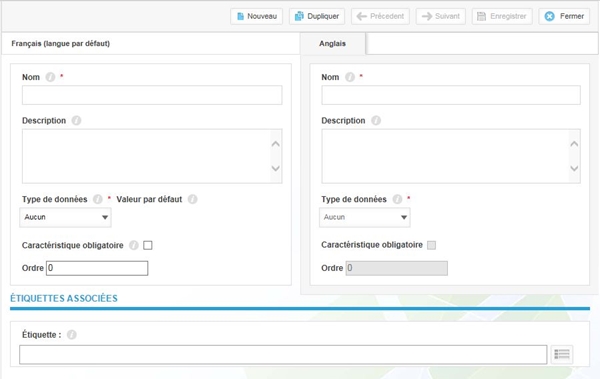The height and width of the screenshot is (379, 600).
Task: Click the Valeur par défaut label
Action: tap(149, 199)
